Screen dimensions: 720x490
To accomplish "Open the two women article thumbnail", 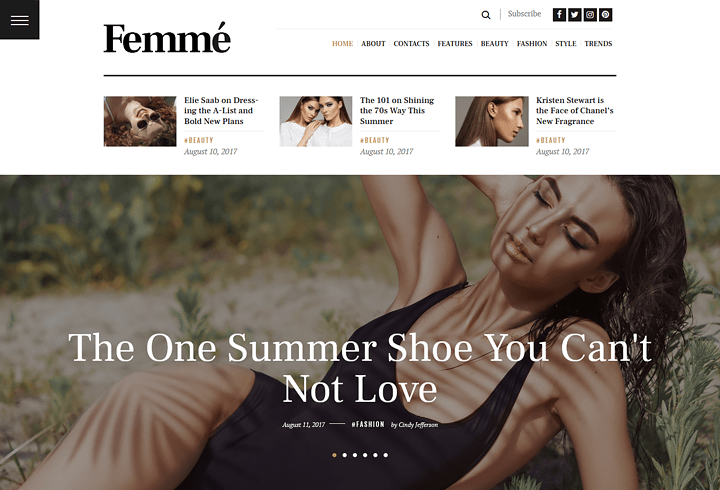I will click(x=316, y=121).
